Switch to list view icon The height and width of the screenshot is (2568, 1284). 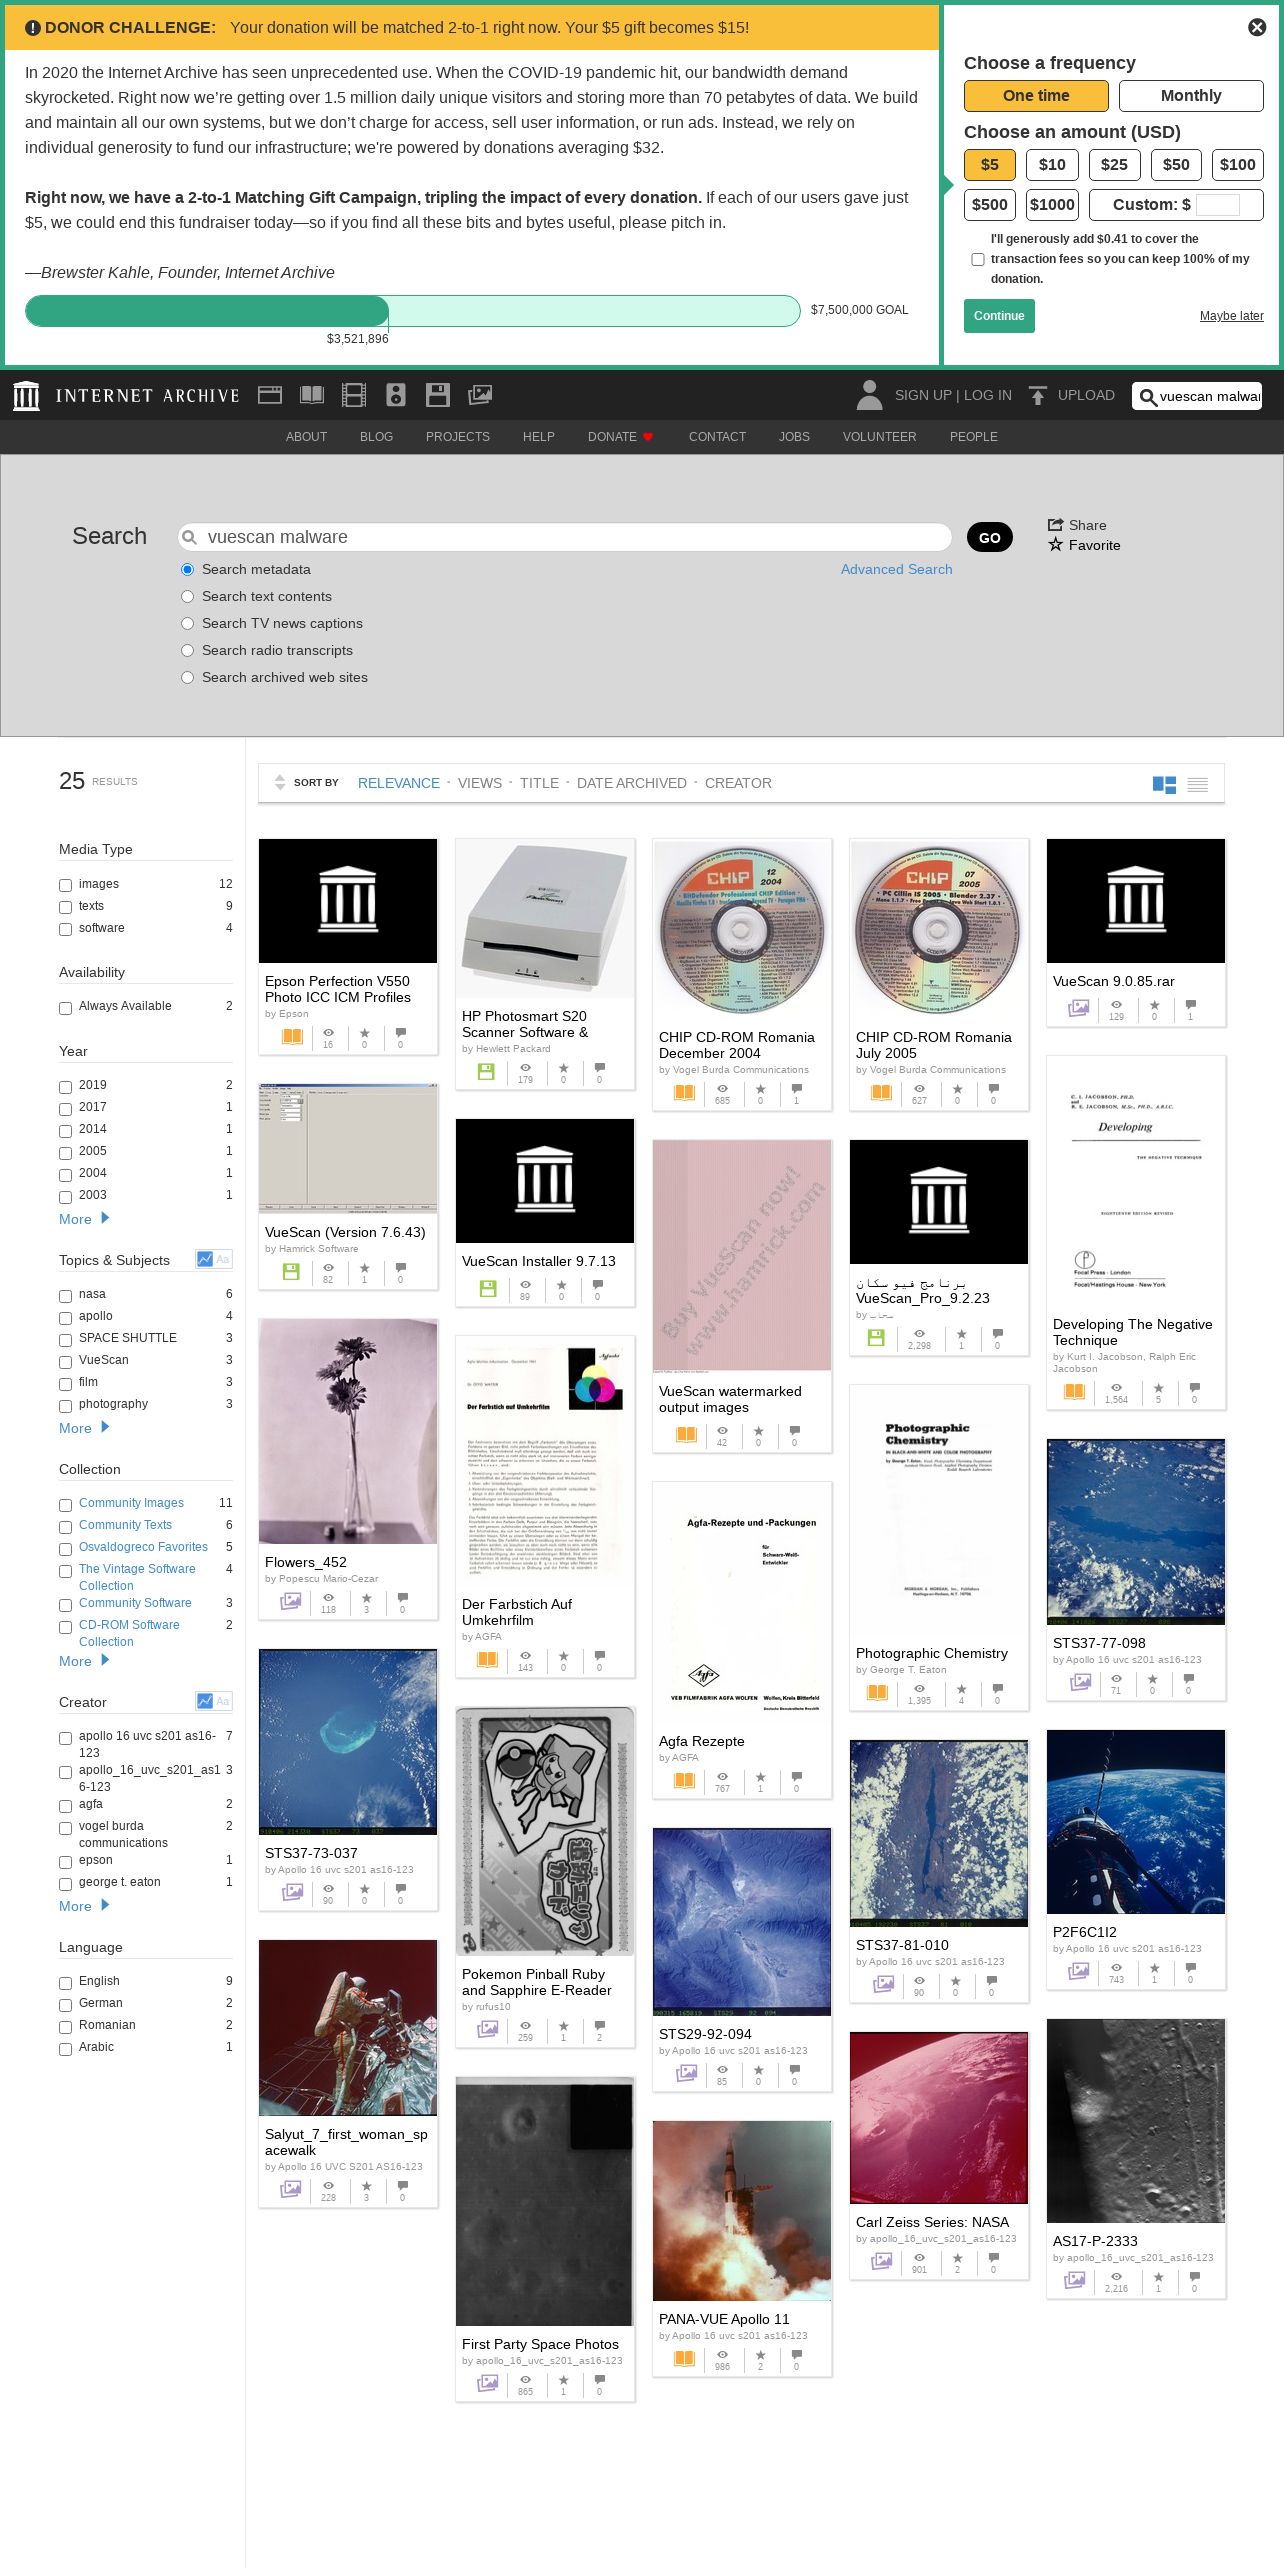pyautogui.click(x=1198, y=785)
